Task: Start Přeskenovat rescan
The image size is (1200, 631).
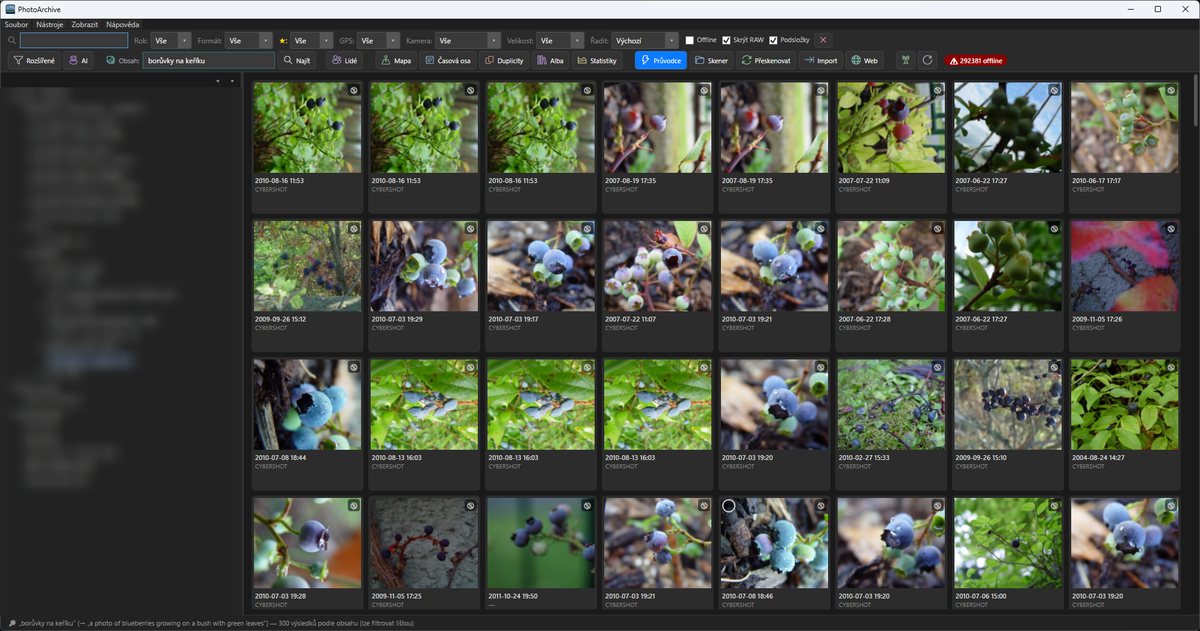Action: click(766, 60)
